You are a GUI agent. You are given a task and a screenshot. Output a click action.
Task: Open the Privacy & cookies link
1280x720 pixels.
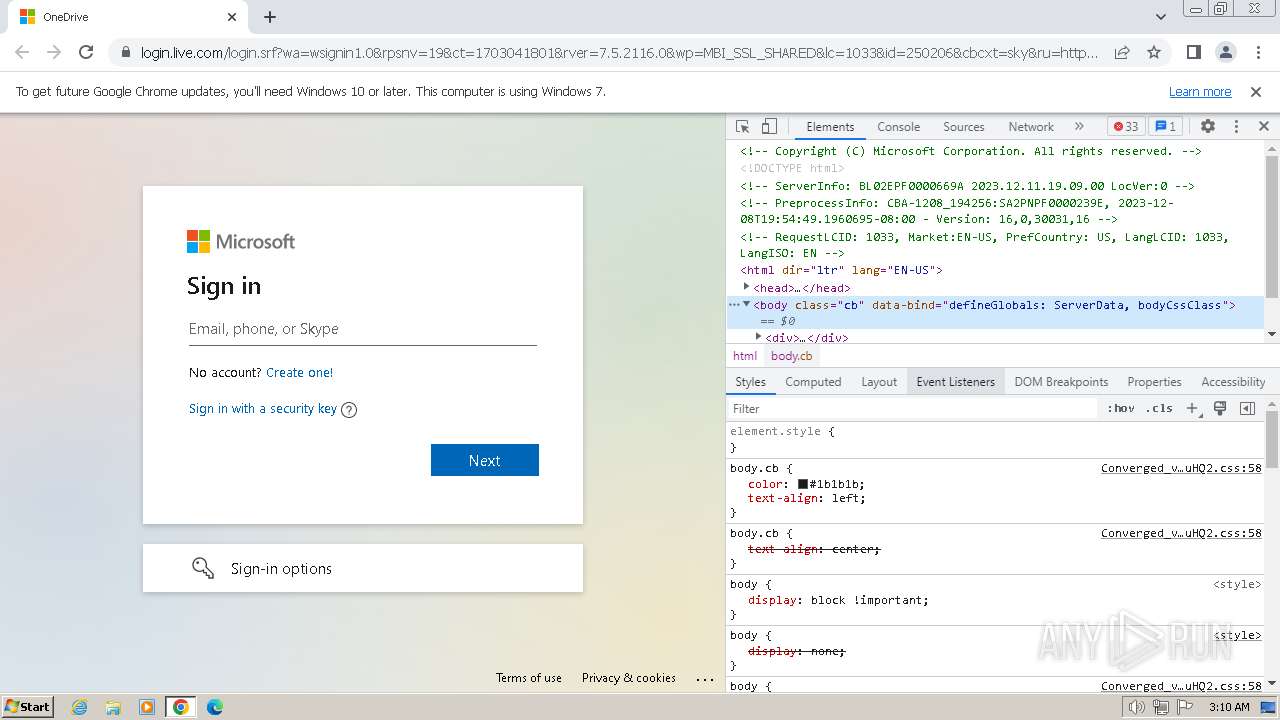point(629,678)
